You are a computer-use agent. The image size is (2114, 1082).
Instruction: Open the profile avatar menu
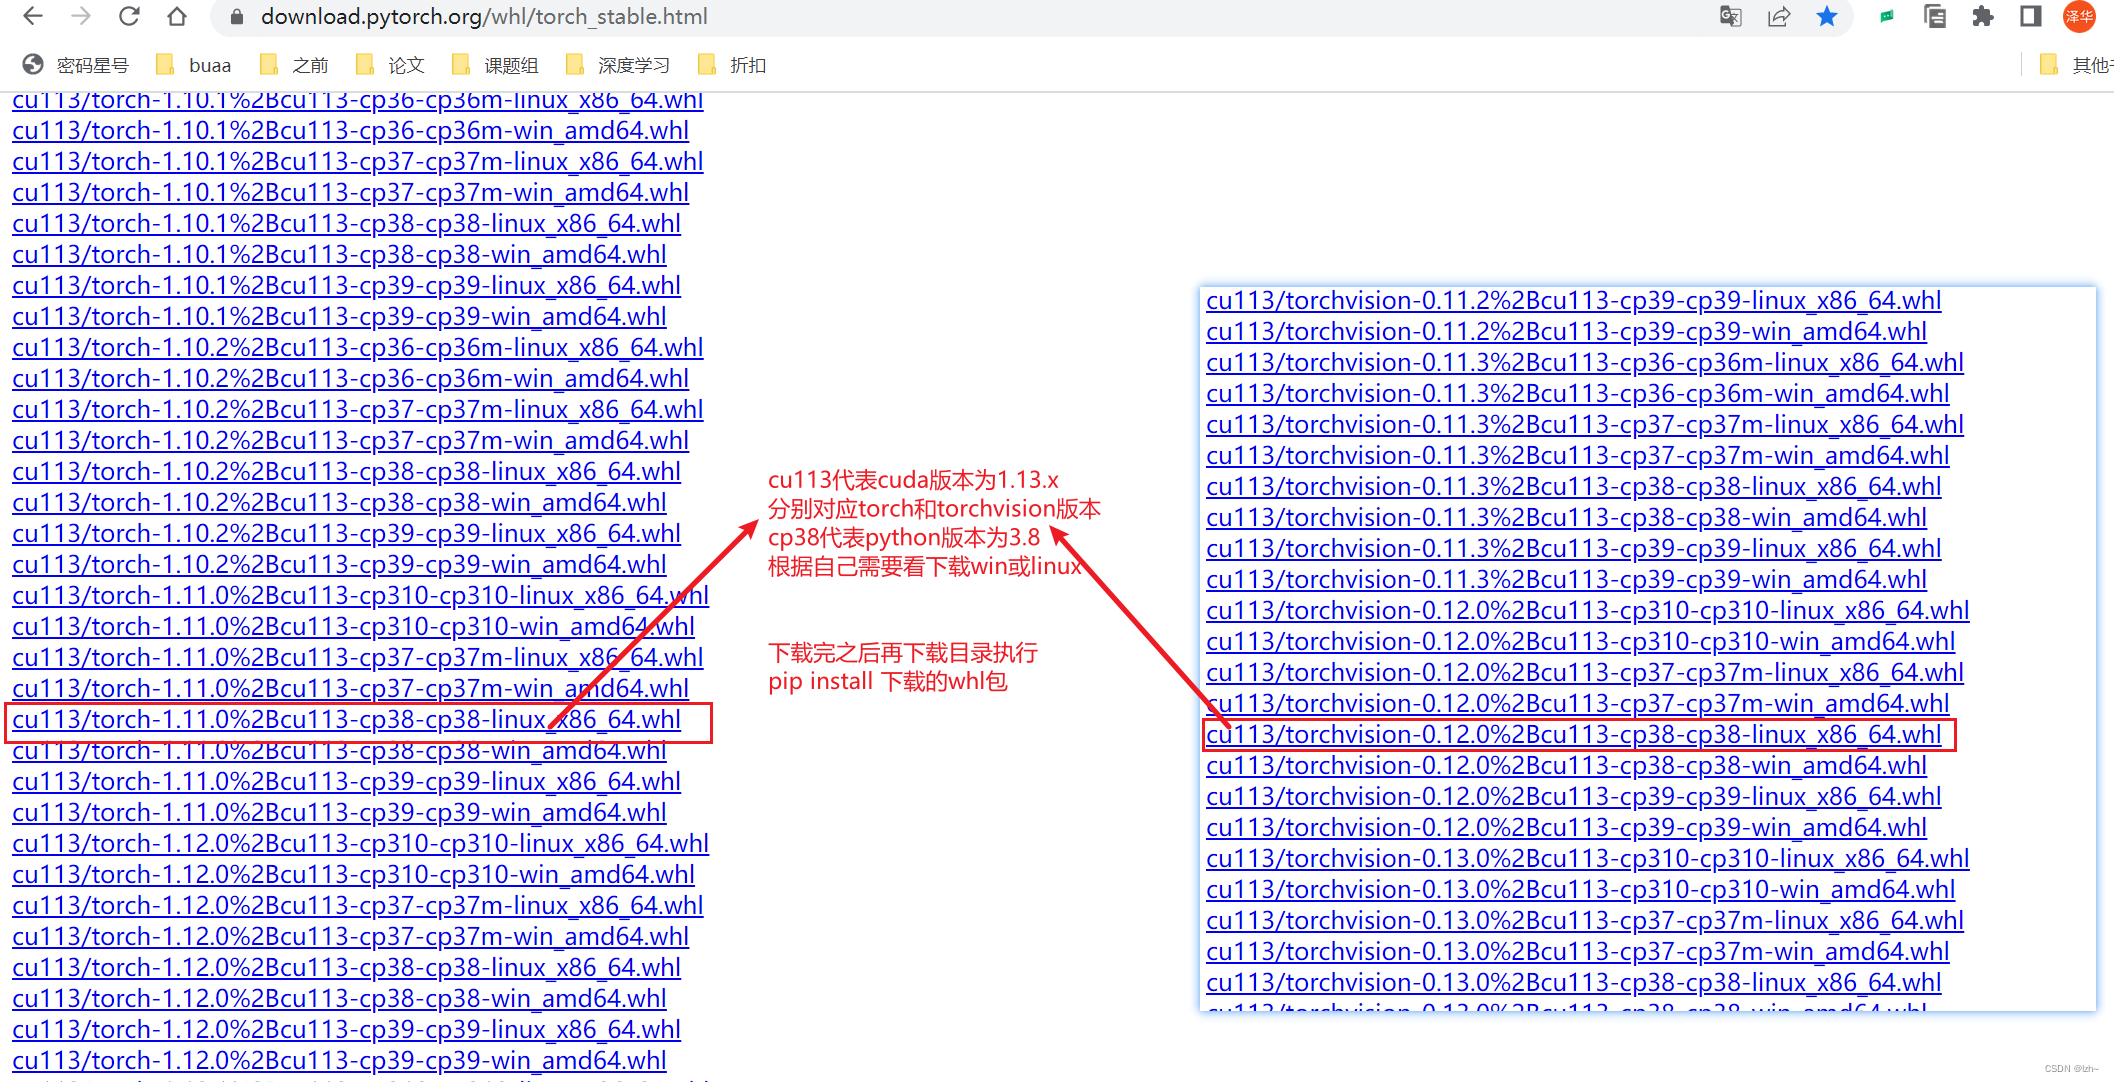coord(2080,16)
